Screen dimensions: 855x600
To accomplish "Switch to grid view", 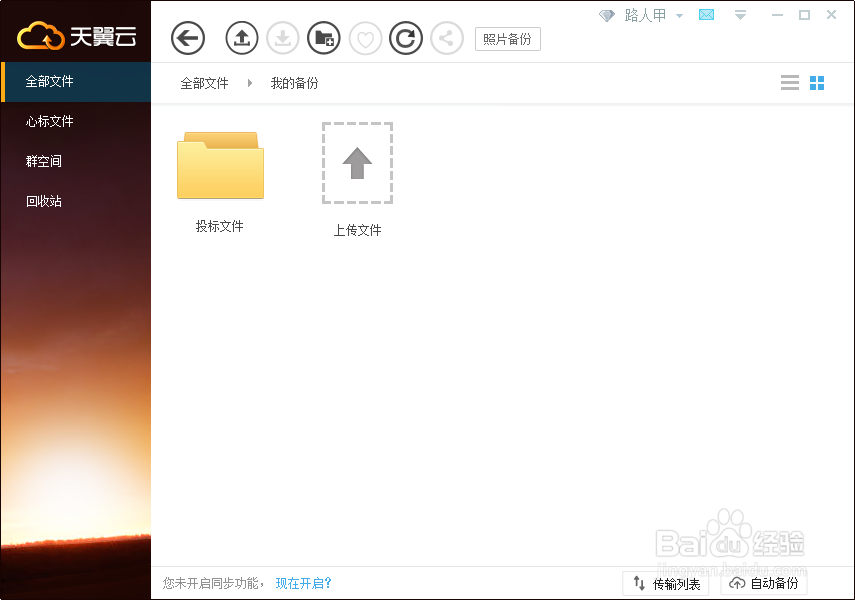I will (817, 82).
